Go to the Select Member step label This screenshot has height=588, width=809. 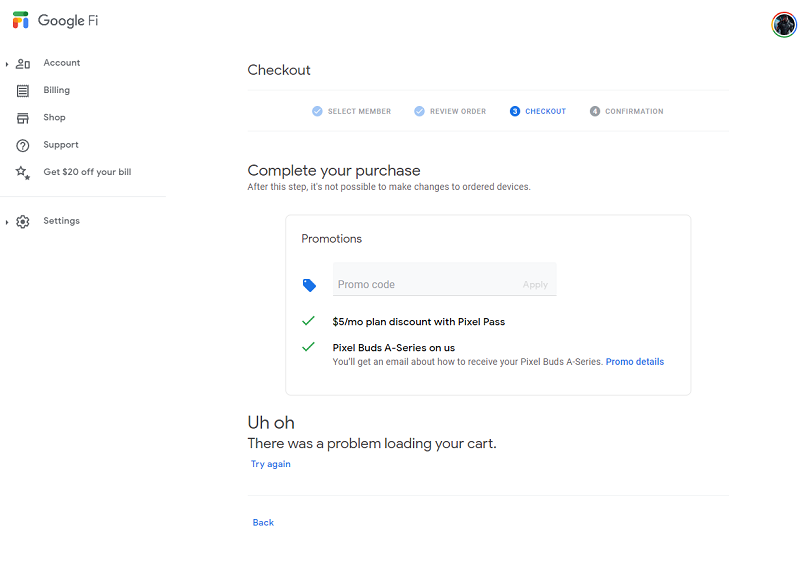tap(359, 111)
